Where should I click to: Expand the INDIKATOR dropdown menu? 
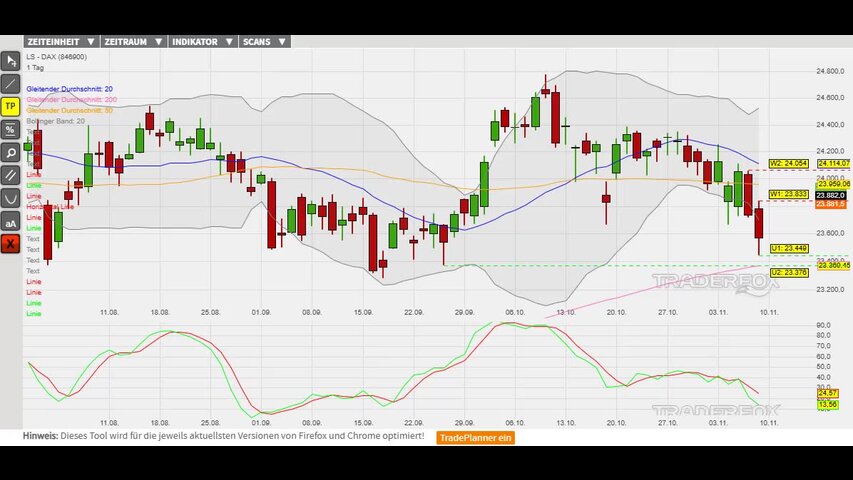pos(202,42)
